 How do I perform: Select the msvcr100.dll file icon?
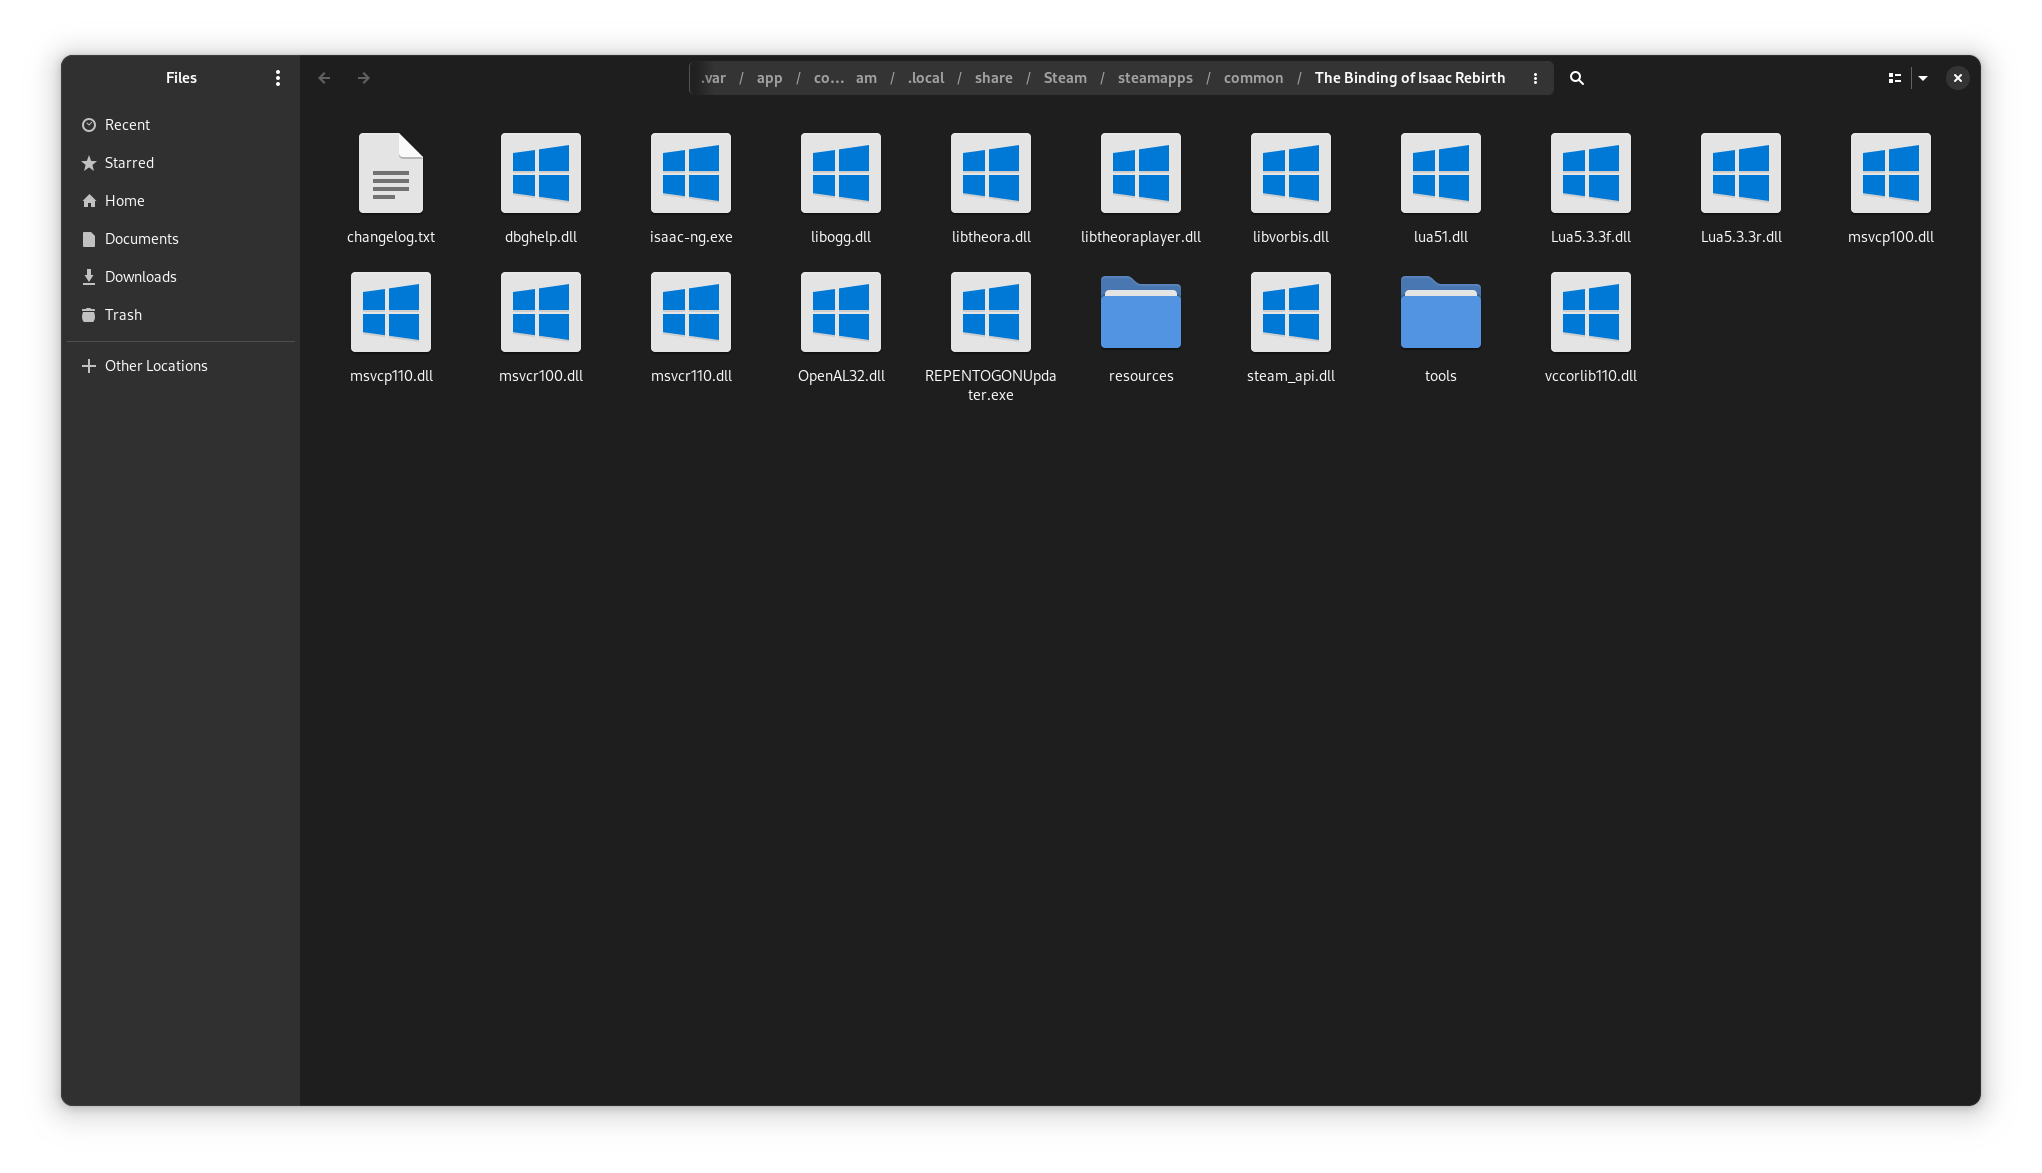tap(541, 312)
